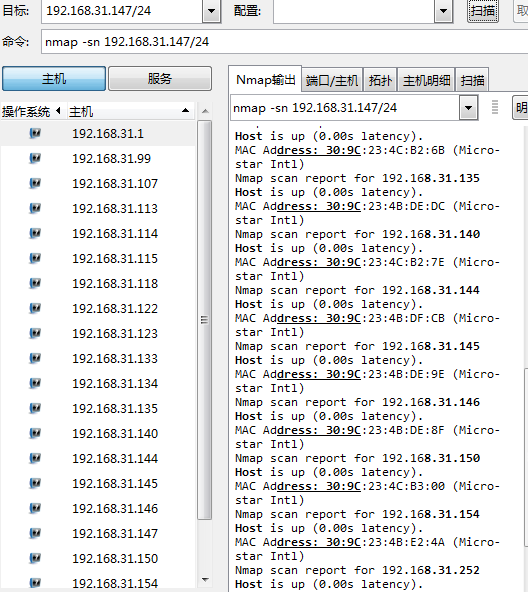The width and height of the screenshot is (528, 592).
Task: Select the 主机 hosts button
Action: click(x=54, y=79)
